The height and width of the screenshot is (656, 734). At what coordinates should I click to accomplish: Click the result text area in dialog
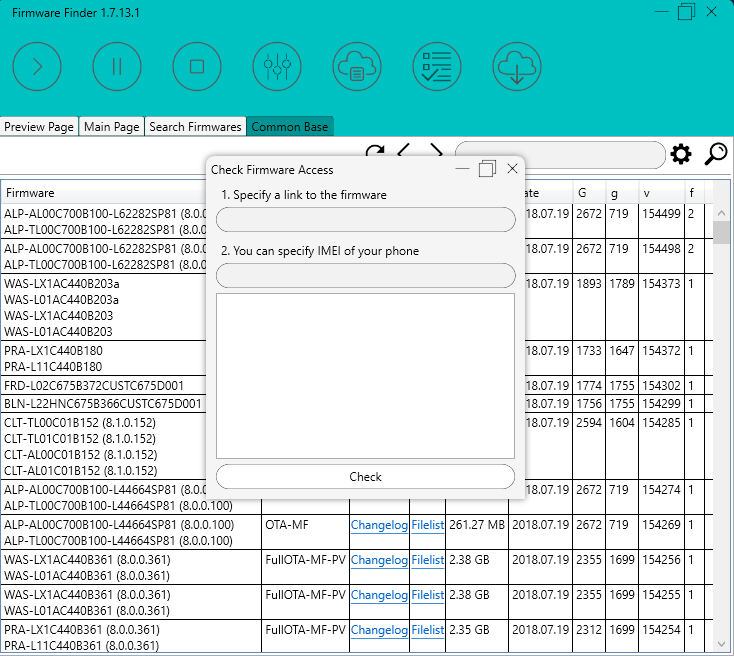(366, 376)
